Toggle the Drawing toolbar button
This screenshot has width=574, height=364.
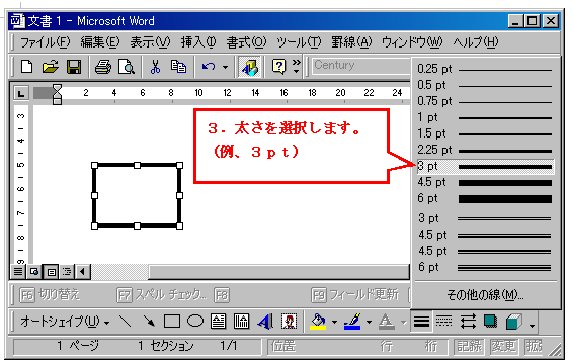pyautogui.click(x=250, y=67)
